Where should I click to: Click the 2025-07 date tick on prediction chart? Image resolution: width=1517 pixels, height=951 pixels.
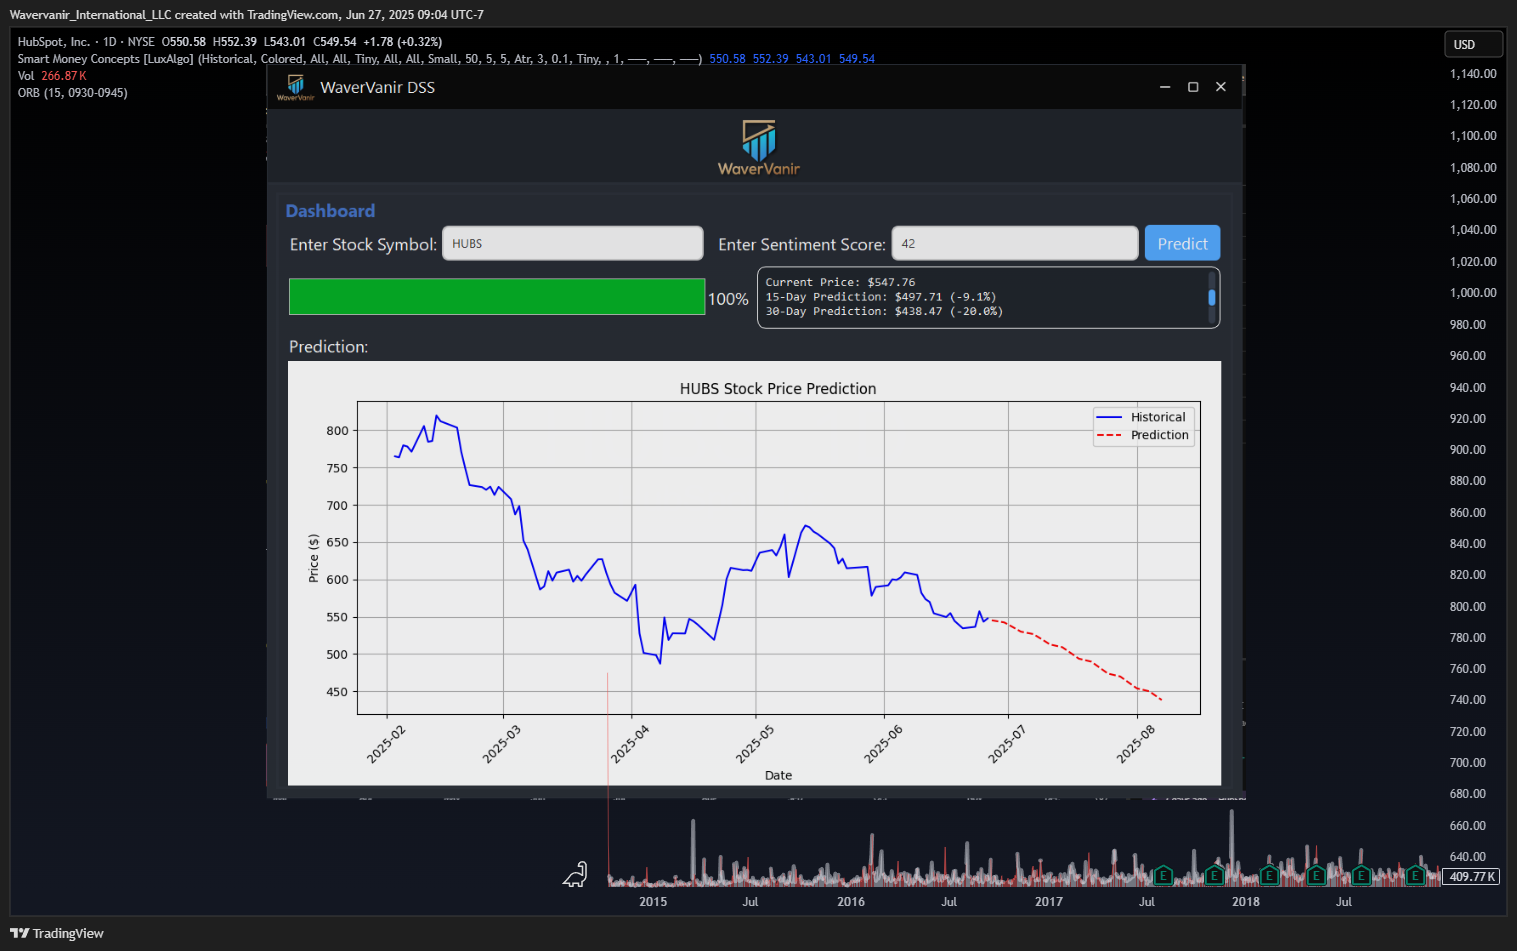[1007, 745]
